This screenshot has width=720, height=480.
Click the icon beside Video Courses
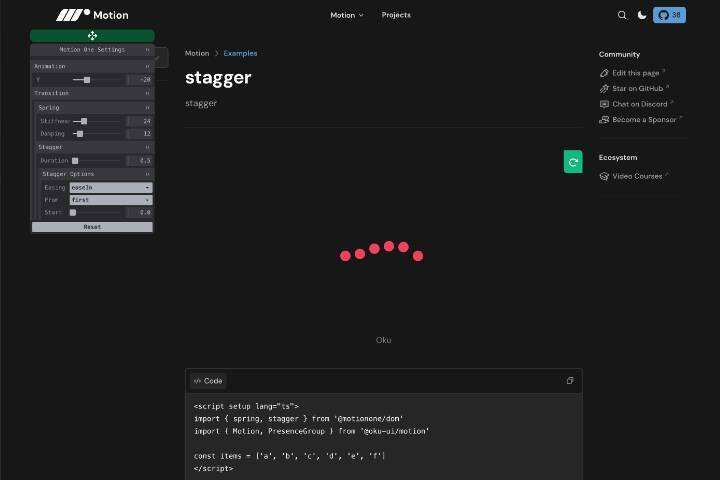604,176
